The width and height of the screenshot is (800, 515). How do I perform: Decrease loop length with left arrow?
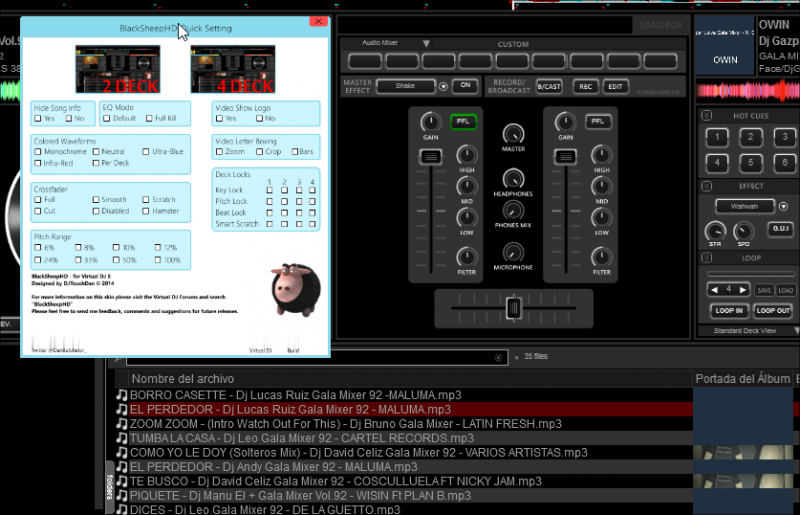[x=714, y=290]
